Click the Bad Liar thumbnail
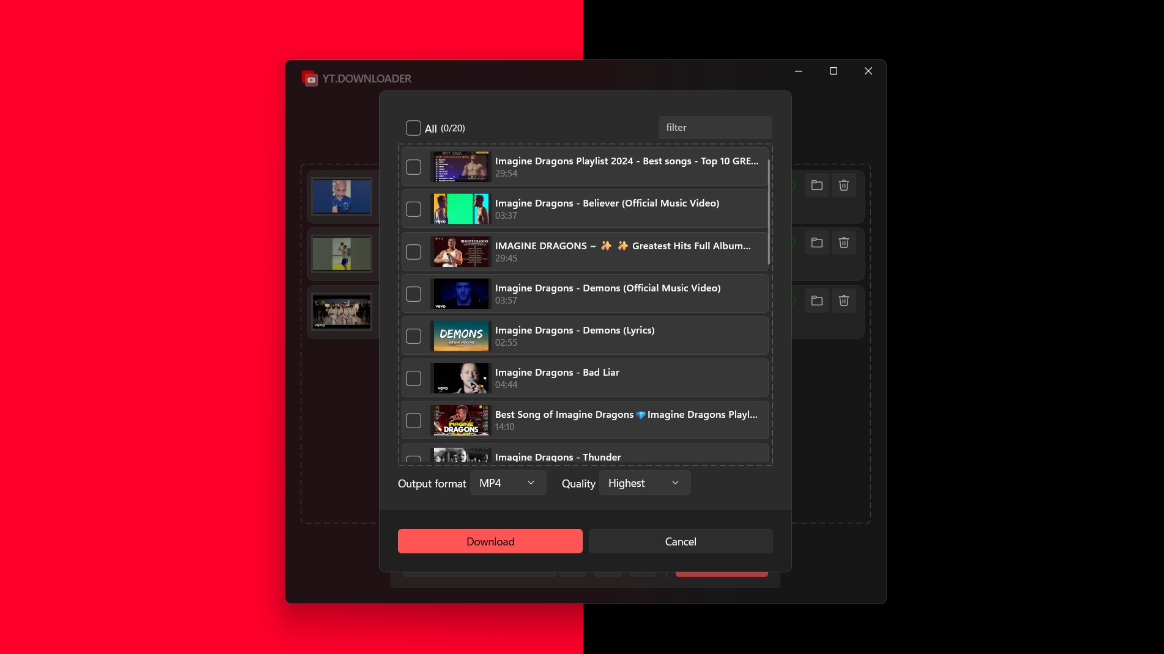This screenshot has height=654, width=1164. click(461, 379)
